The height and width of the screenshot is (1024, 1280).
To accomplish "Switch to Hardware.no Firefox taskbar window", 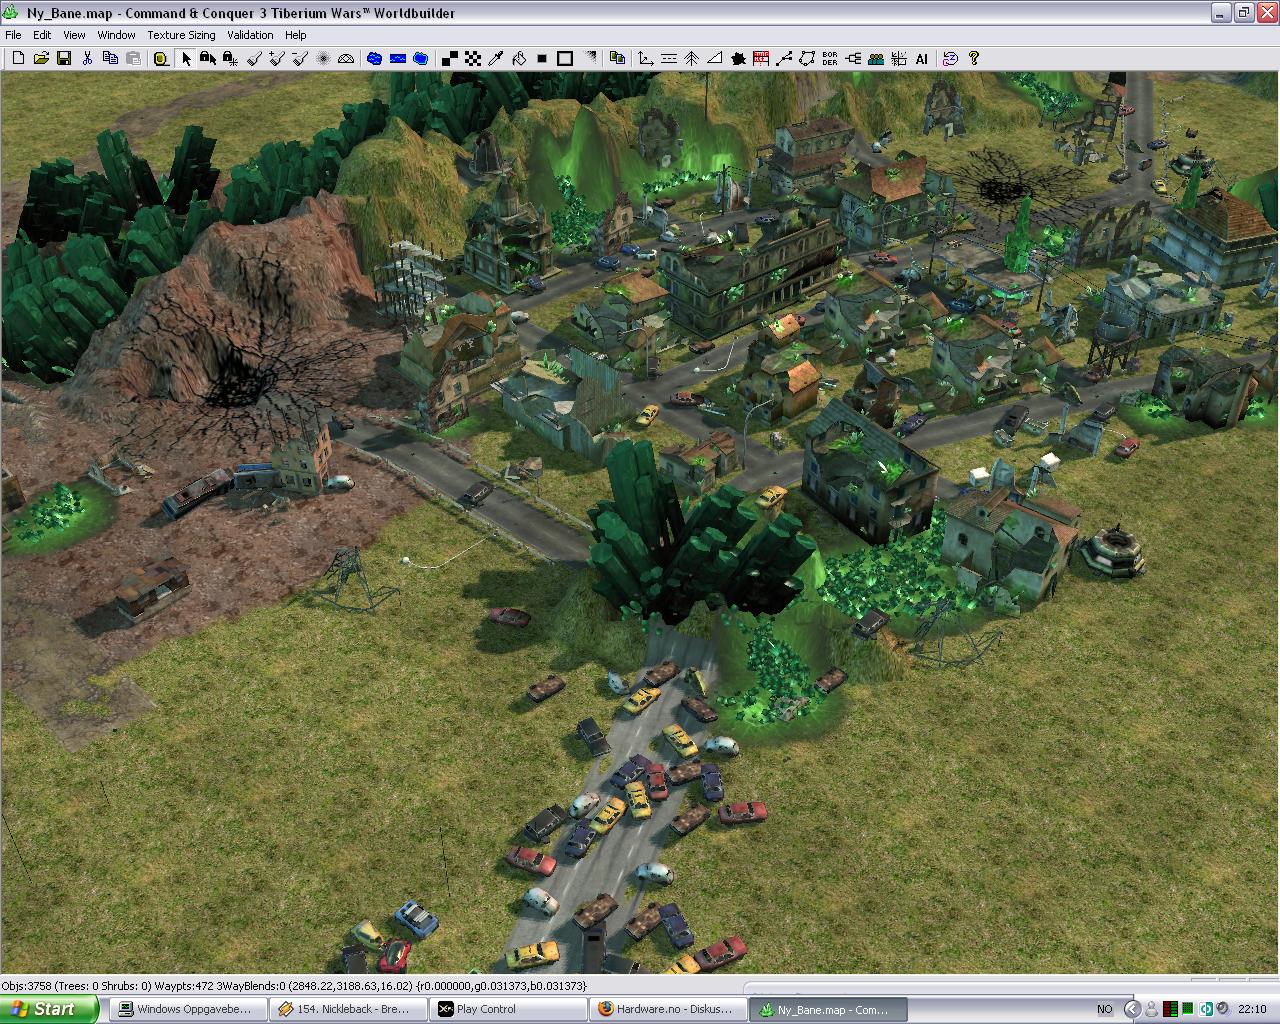I will pyautogui.click(x=668, y=1009).
